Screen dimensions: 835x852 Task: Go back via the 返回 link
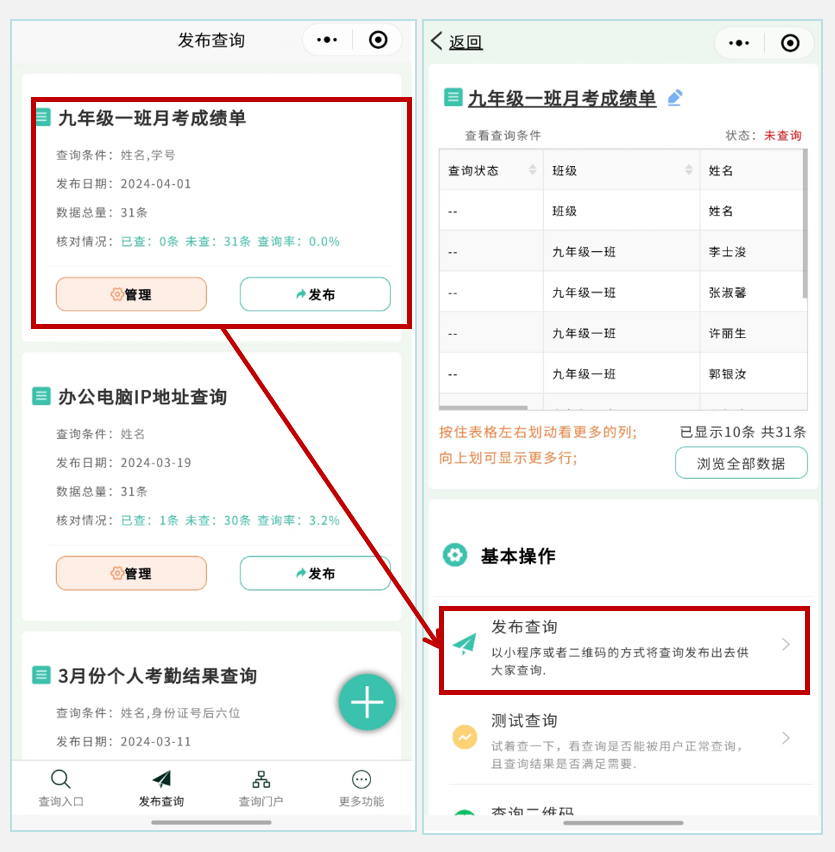tap(466, 42)
